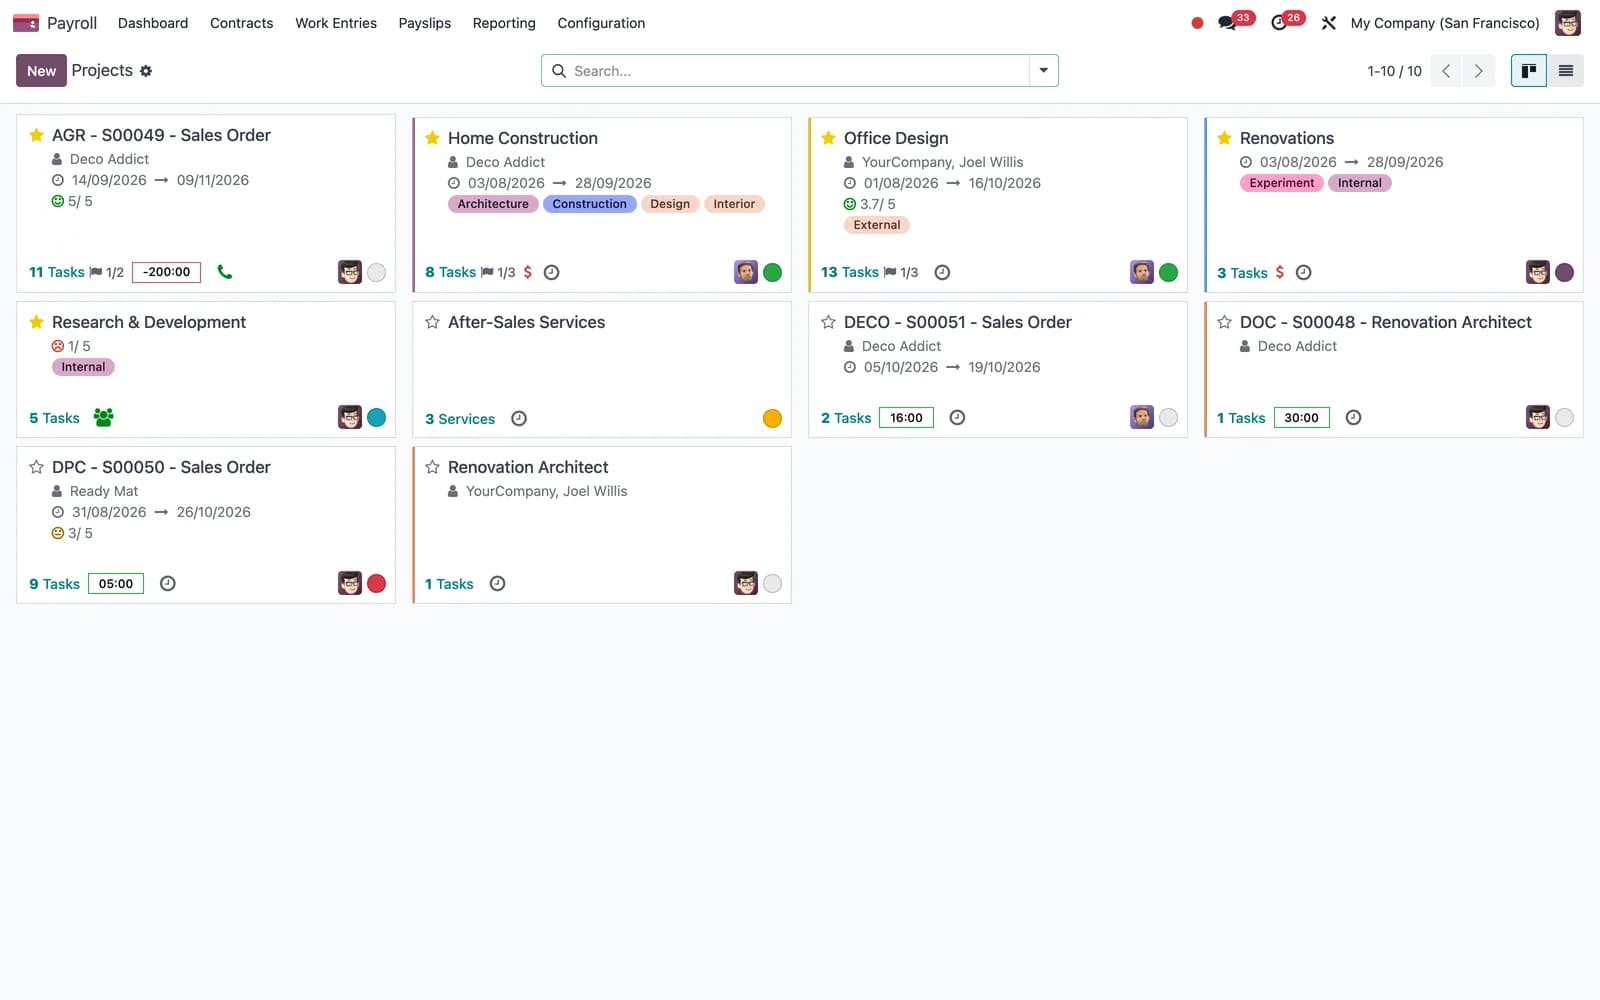Open the Payslips menu
1600x1000 pixels.
[425, 23]
